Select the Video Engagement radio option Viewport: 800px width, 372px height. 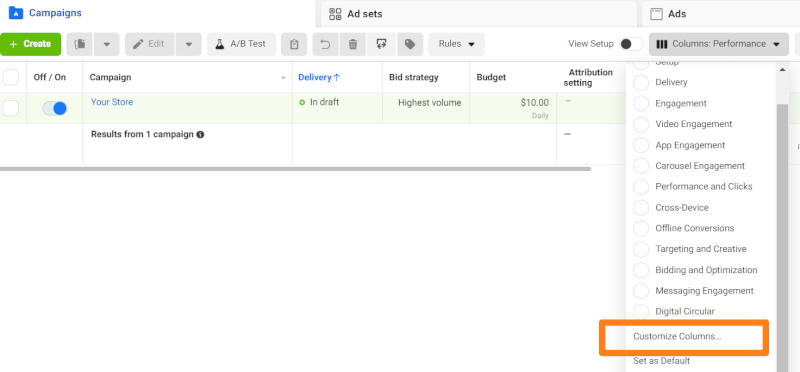[x=641, y=124]
